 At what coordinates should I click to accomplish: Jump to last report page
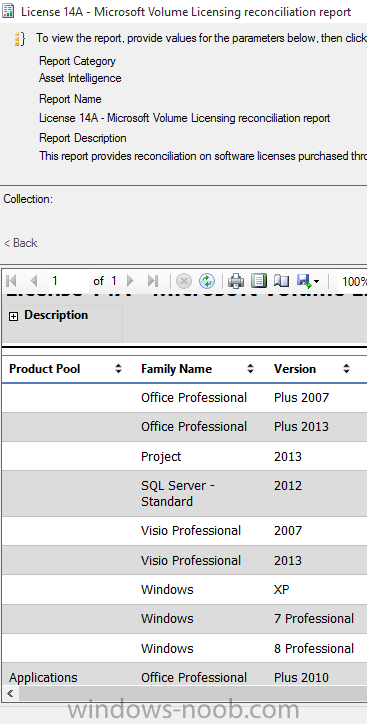coord(153,280)
